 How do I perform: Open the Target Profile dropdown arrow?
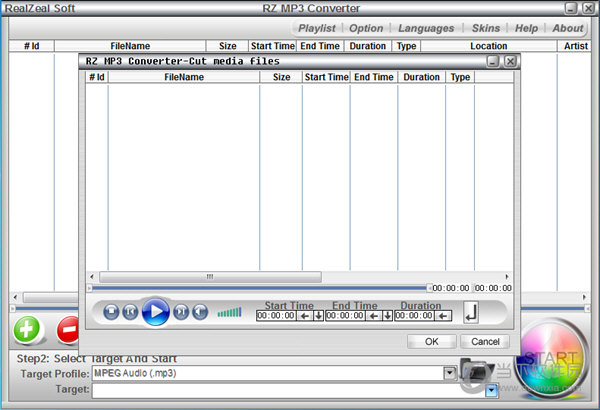pyautogui.click(x=450, y=373)
